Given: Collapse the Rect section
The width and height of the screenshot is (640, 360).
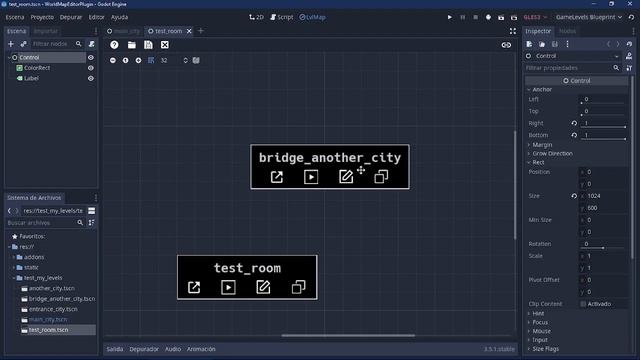Looking at the screenshot, I should pyautogui.click(x=529, y=162).
